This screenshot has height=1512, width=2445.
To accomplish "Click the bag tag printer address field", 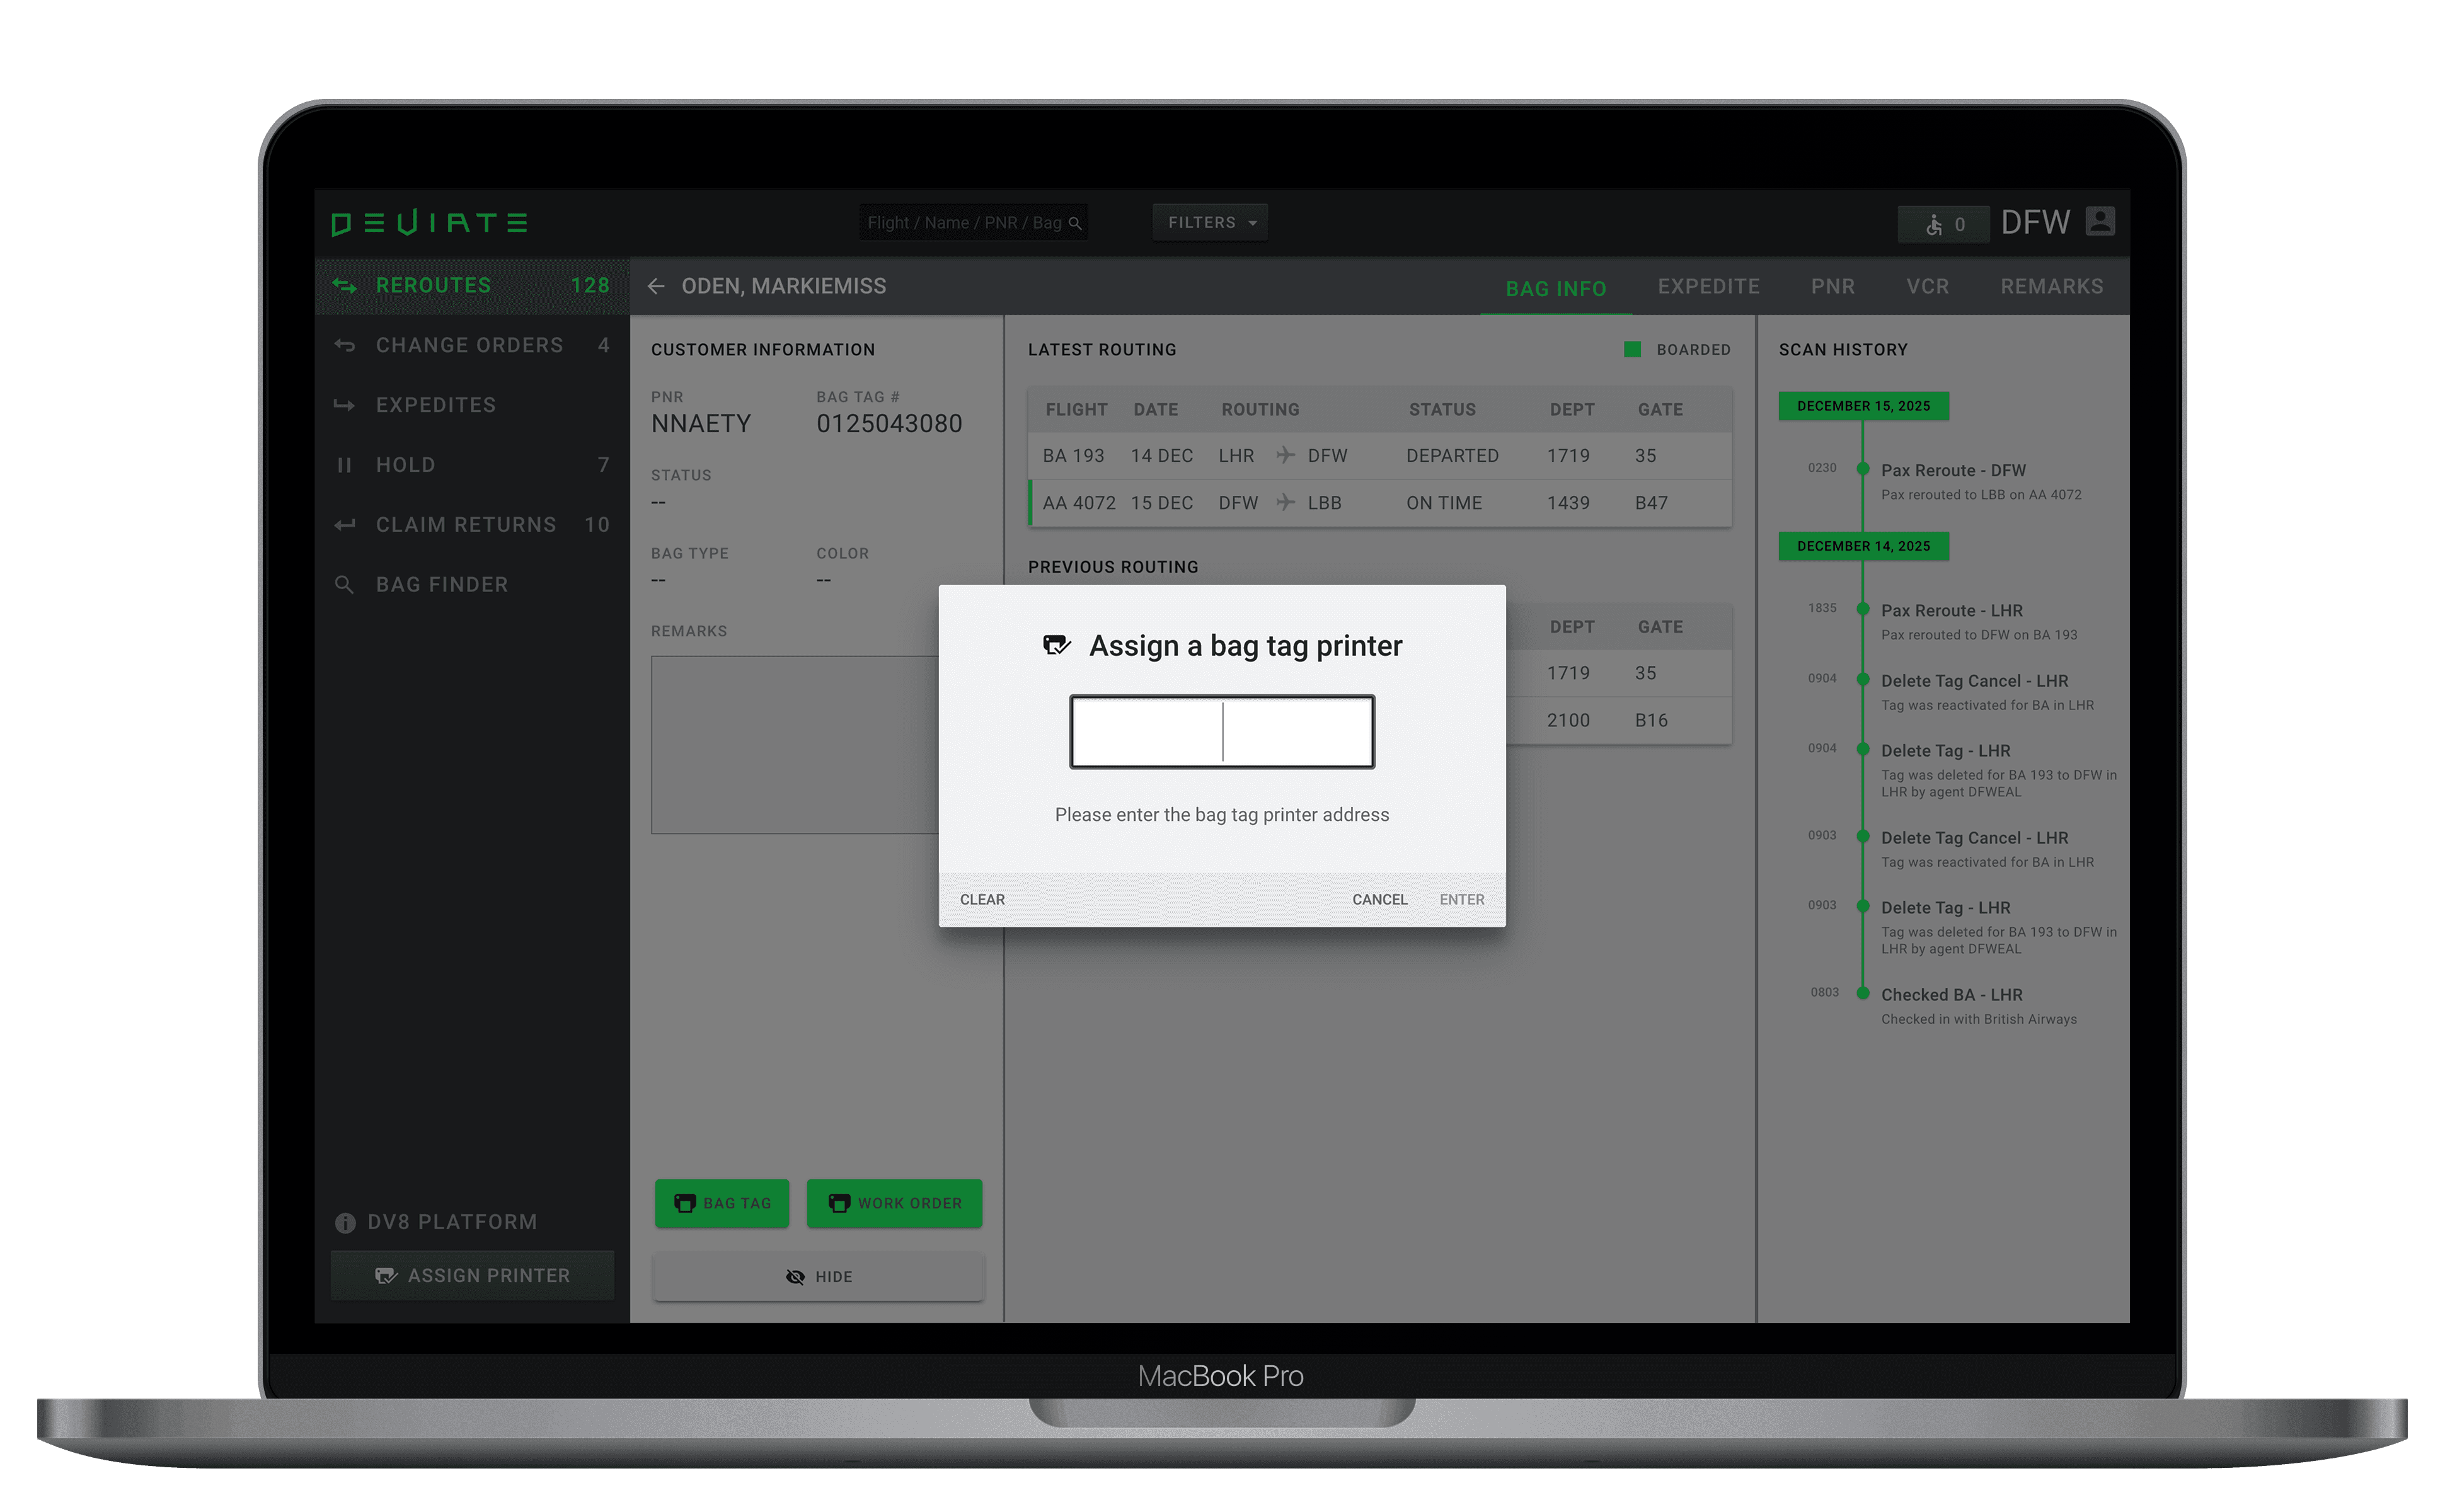I will (1222, 732).
